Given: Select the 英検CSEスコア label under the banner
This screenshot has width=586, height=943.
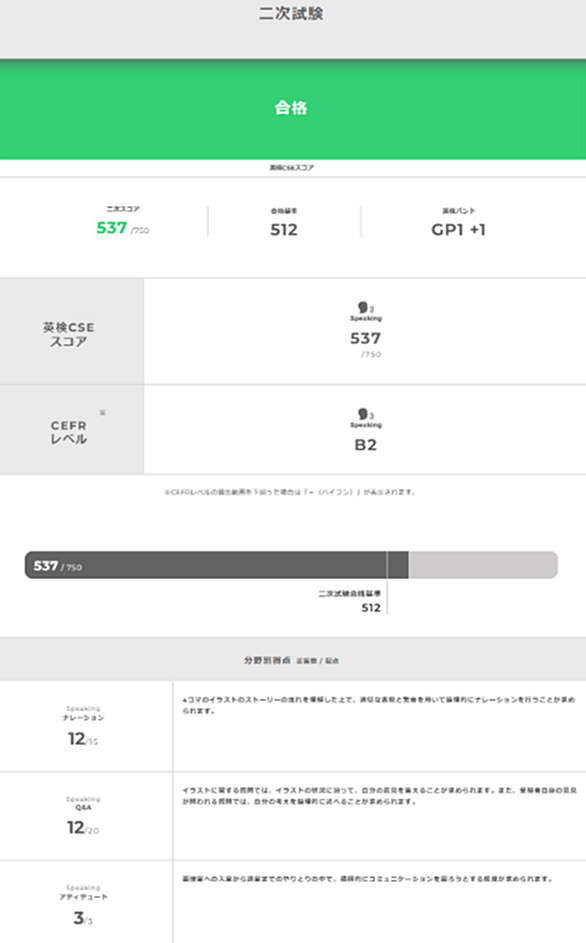Looking at the screenshot, I should point(292,168).
